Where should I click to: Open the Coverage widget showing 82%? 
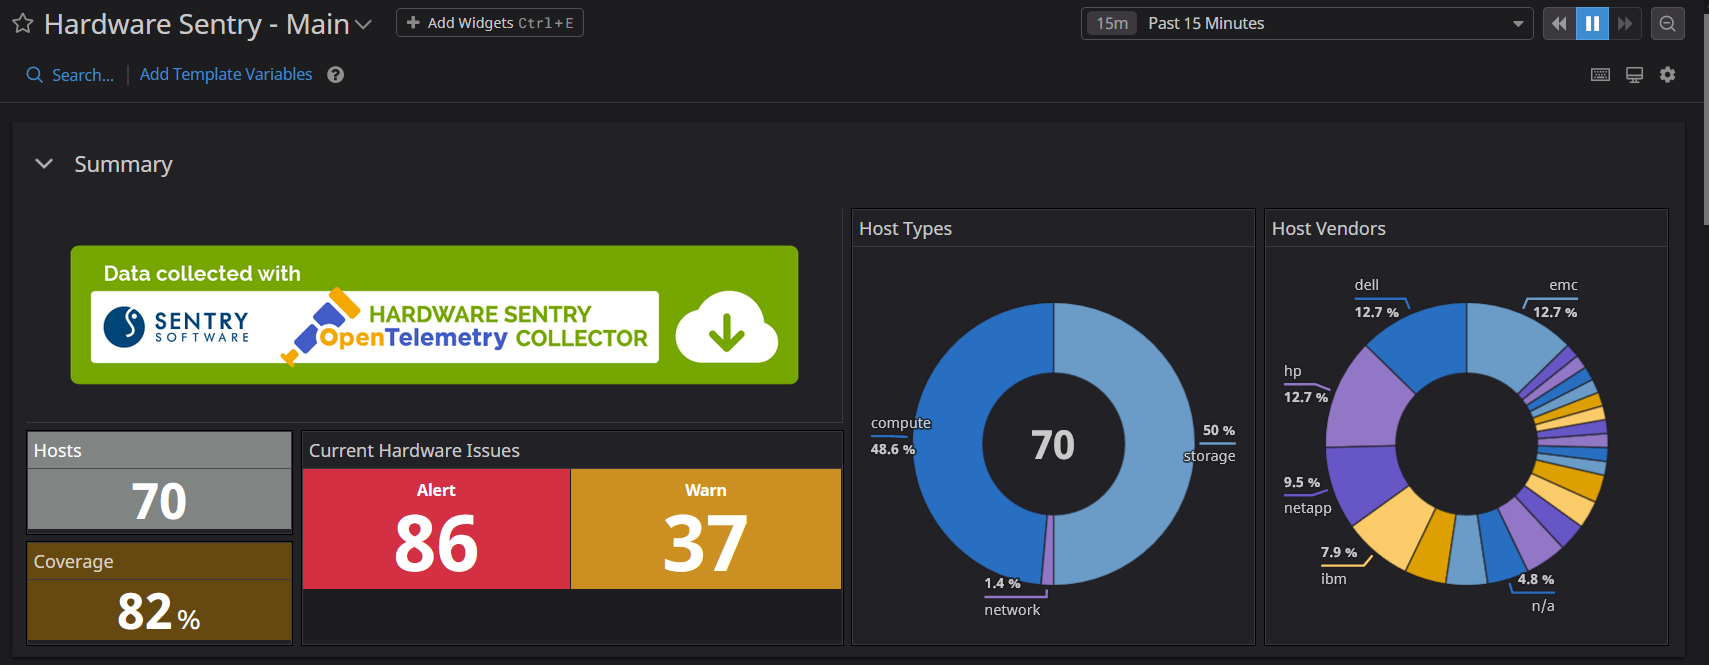[x=159, y=592]
